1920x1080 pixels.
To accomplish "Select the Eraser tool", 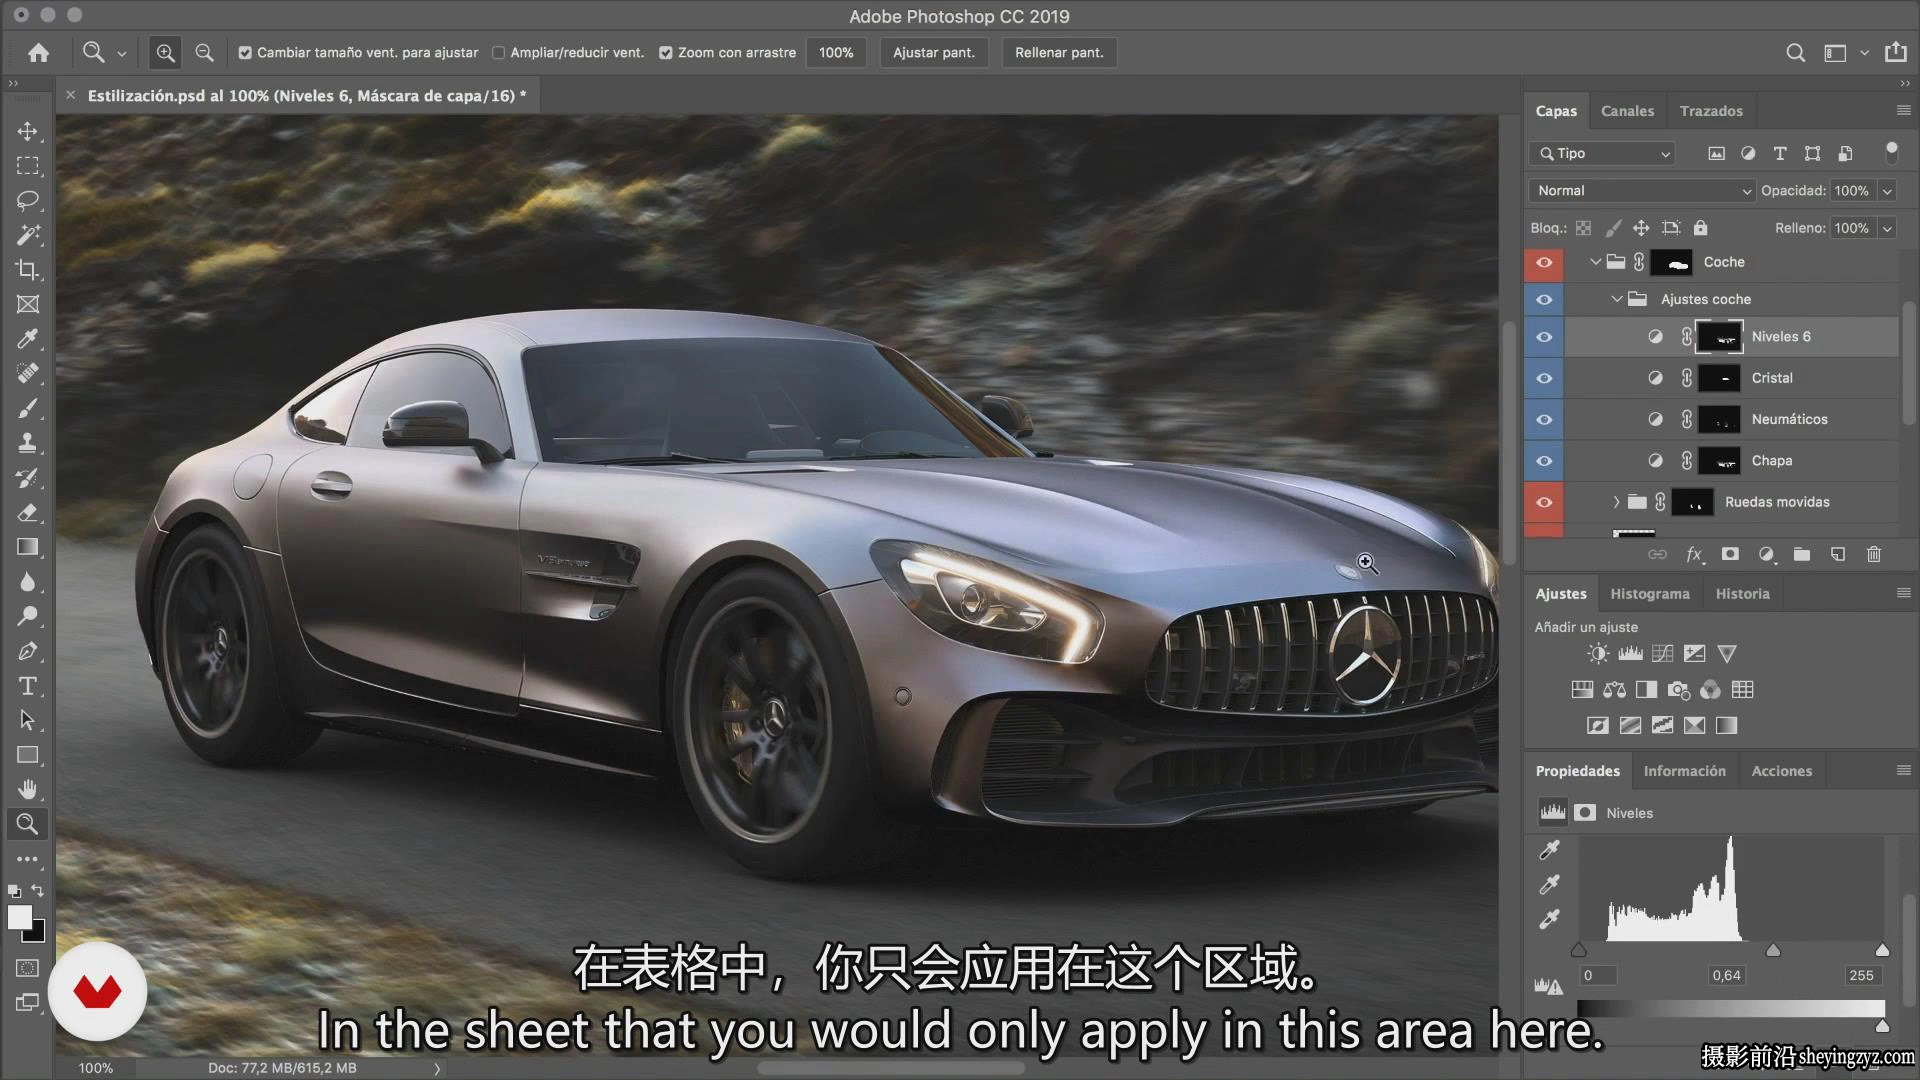I will 27,512.
